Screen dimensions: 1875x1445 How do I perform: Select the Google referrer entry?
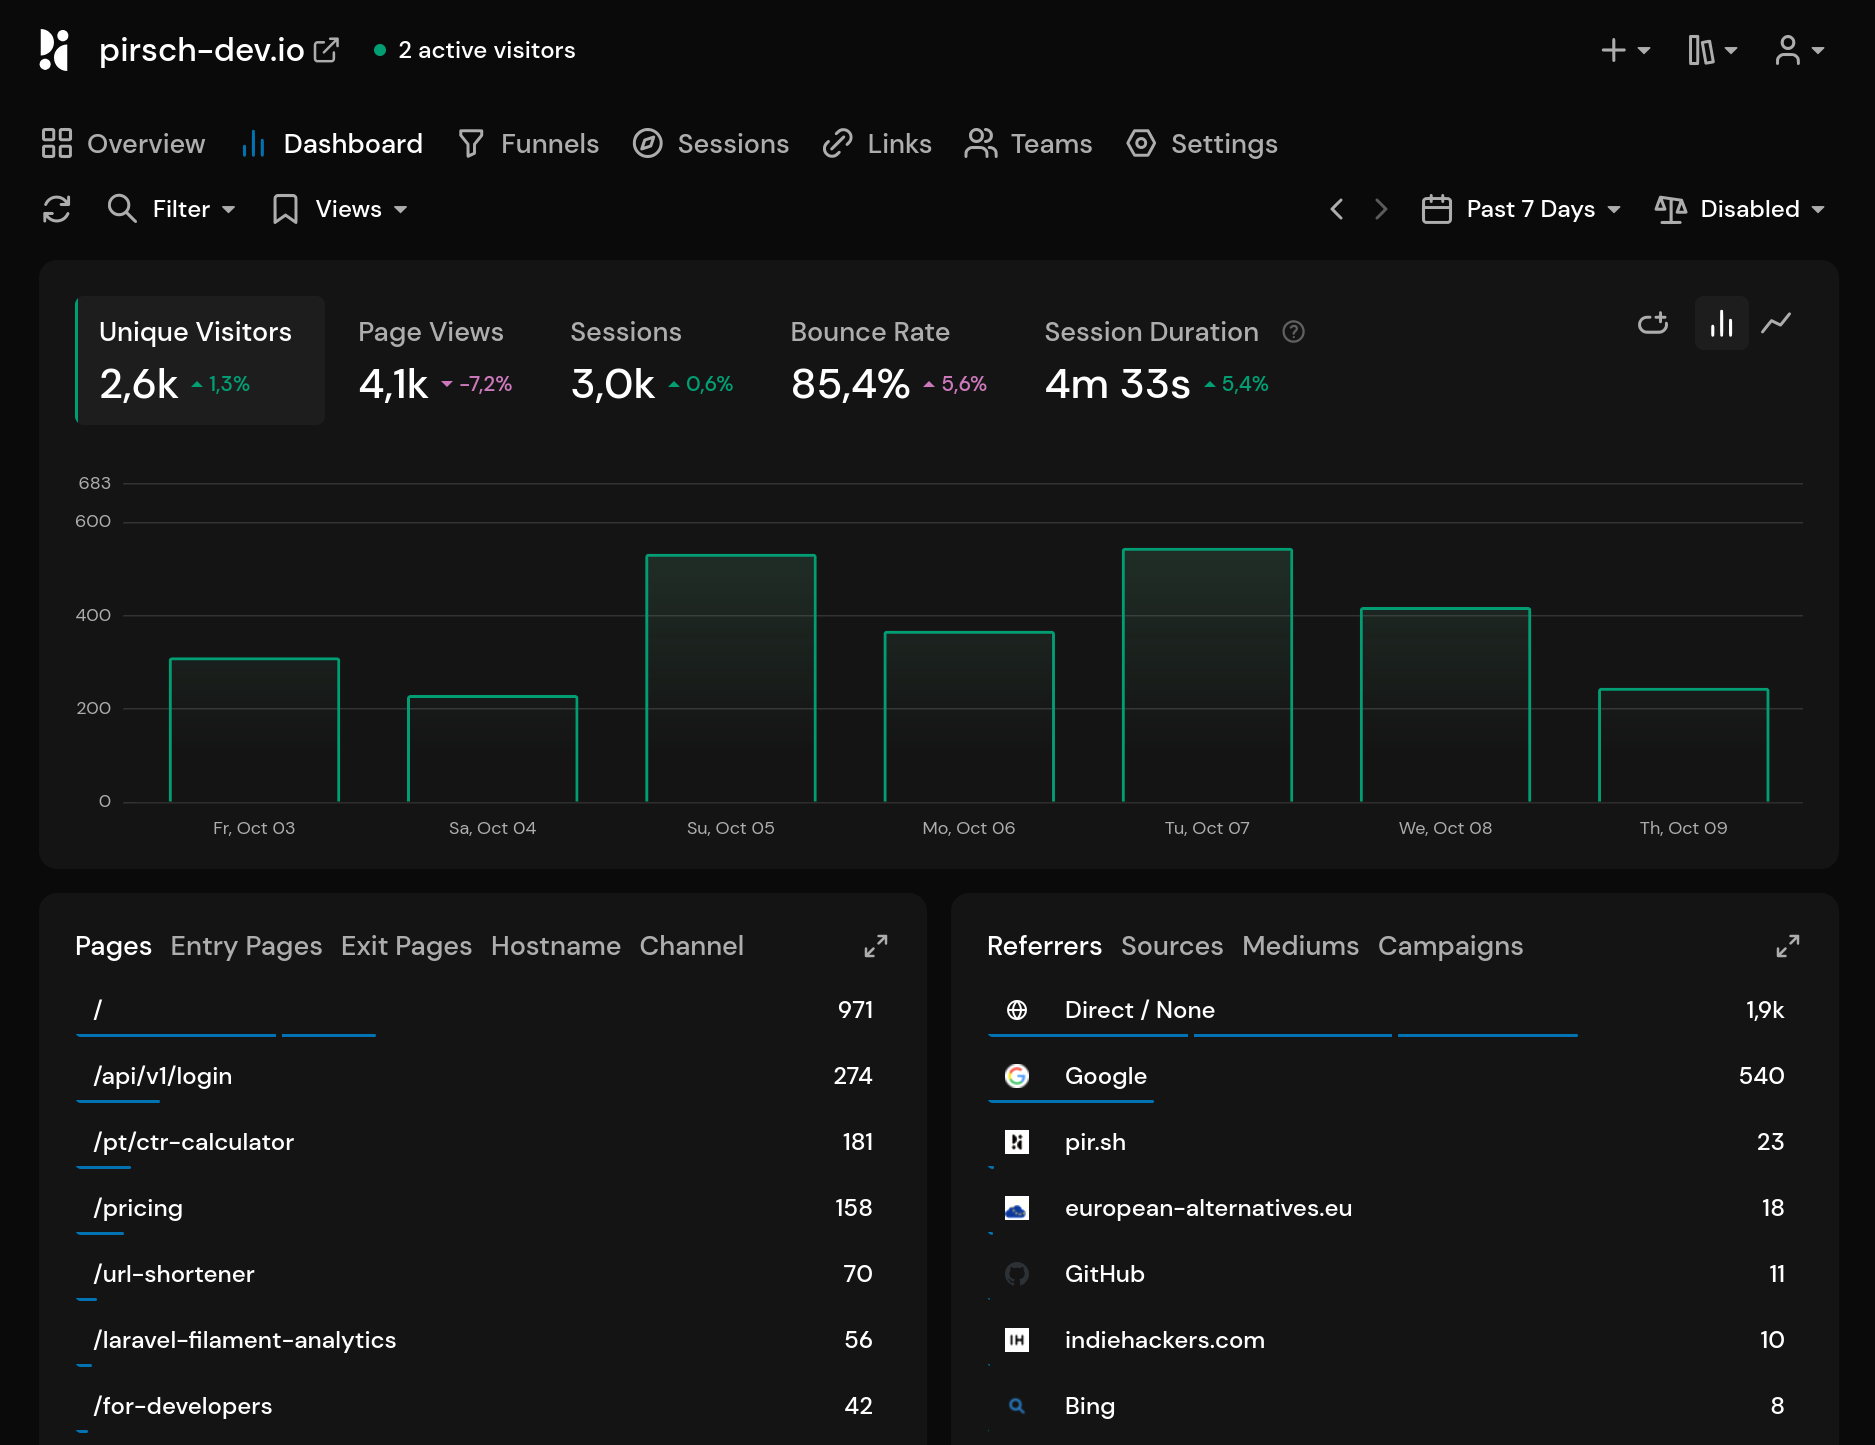[x=1105, y=1076]
